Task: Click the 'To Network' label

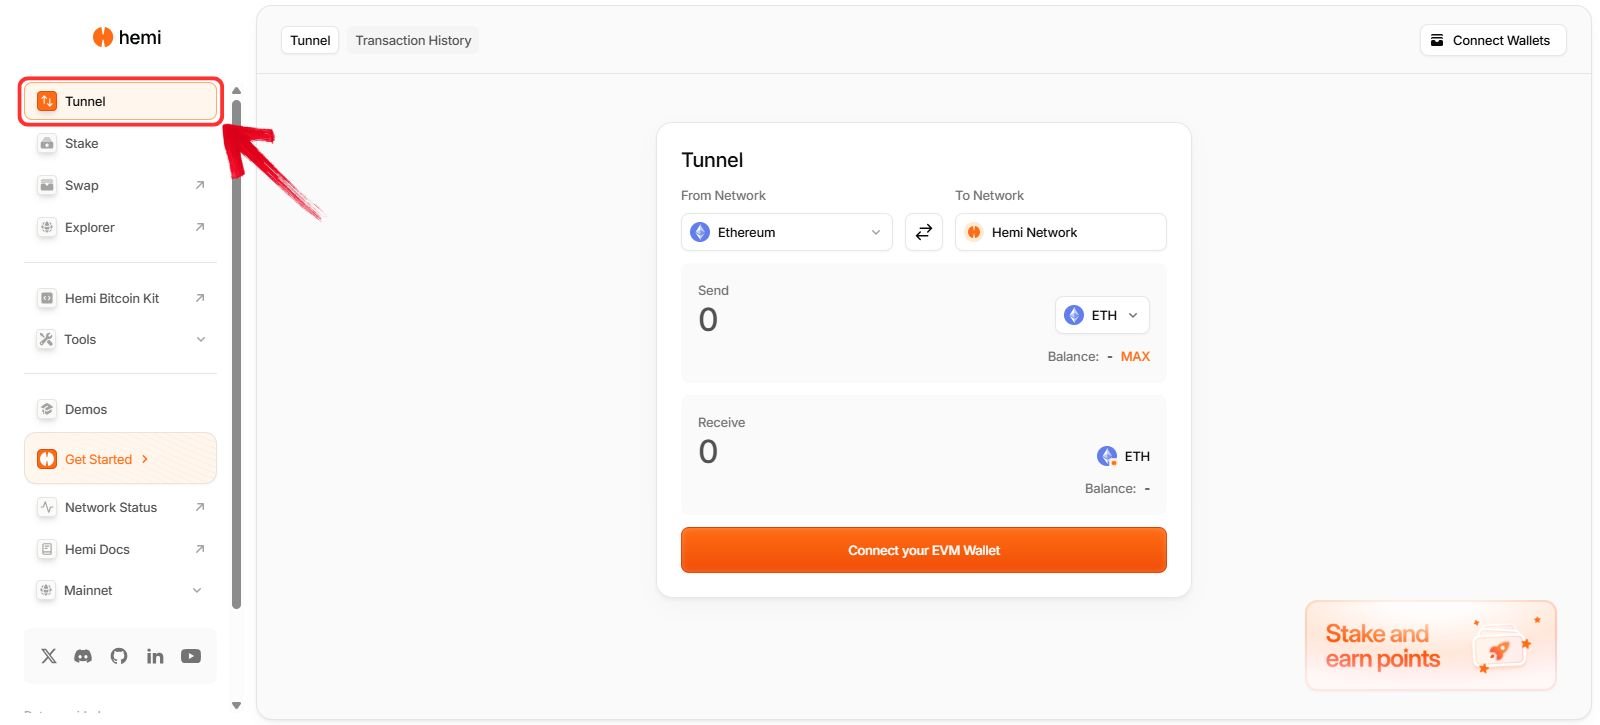Action: [989, 195]
